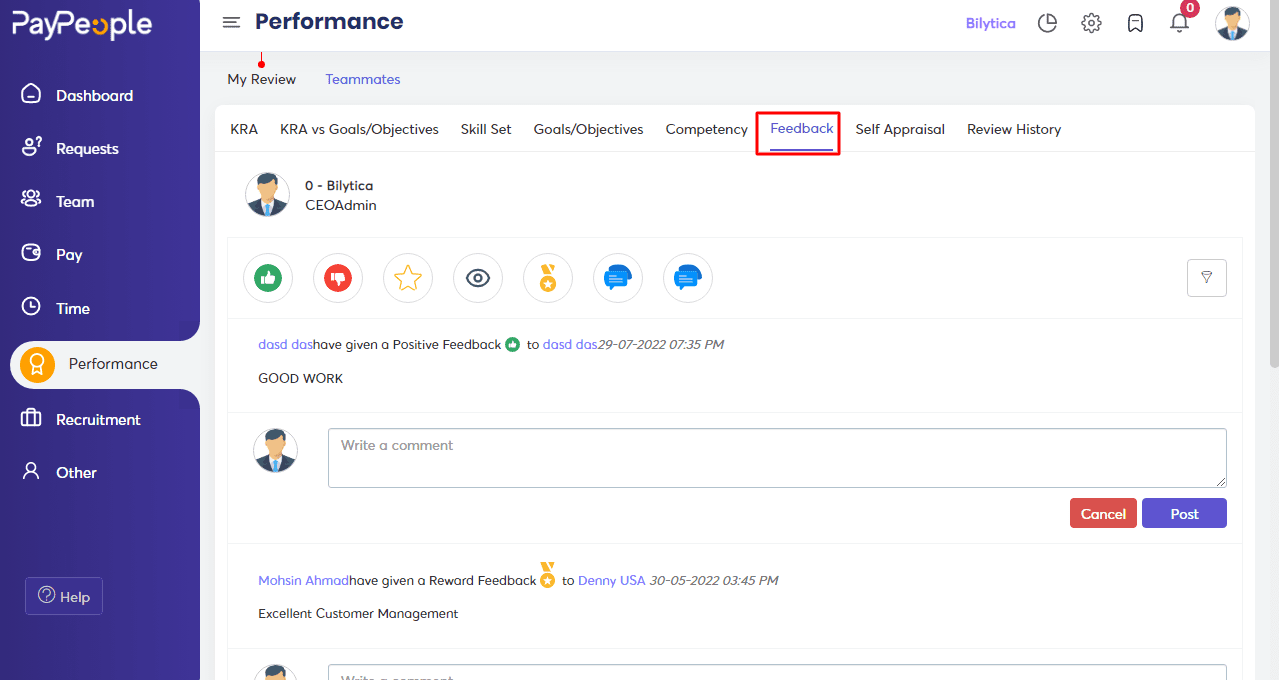This screenshot has height=680, width=1279.
Task: Toggle the eye visibility feedback filter
Action: pyautogui.click(x=478, y=278)
